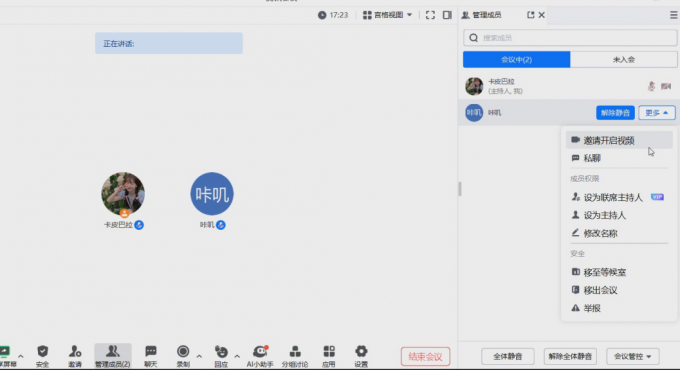680x370 pixels.
Task: Choose 设为主持人 in the menu
Action: [619, 215]
